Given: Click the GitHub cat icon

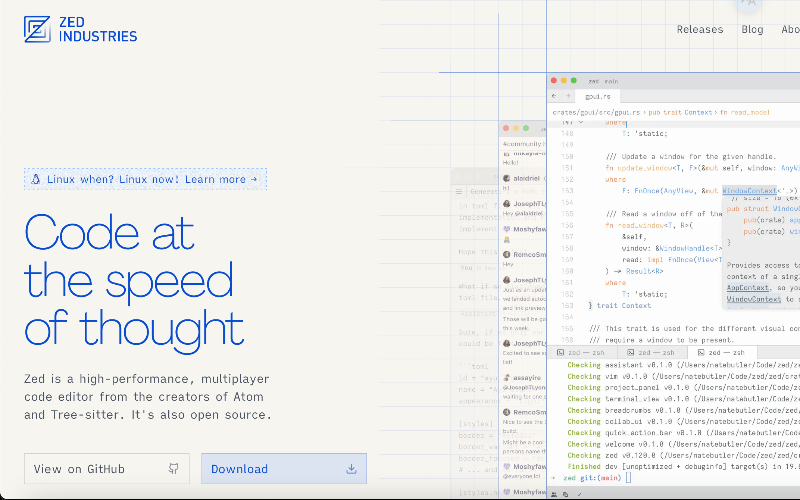Looking at the screenshot, I should (174, 468).
